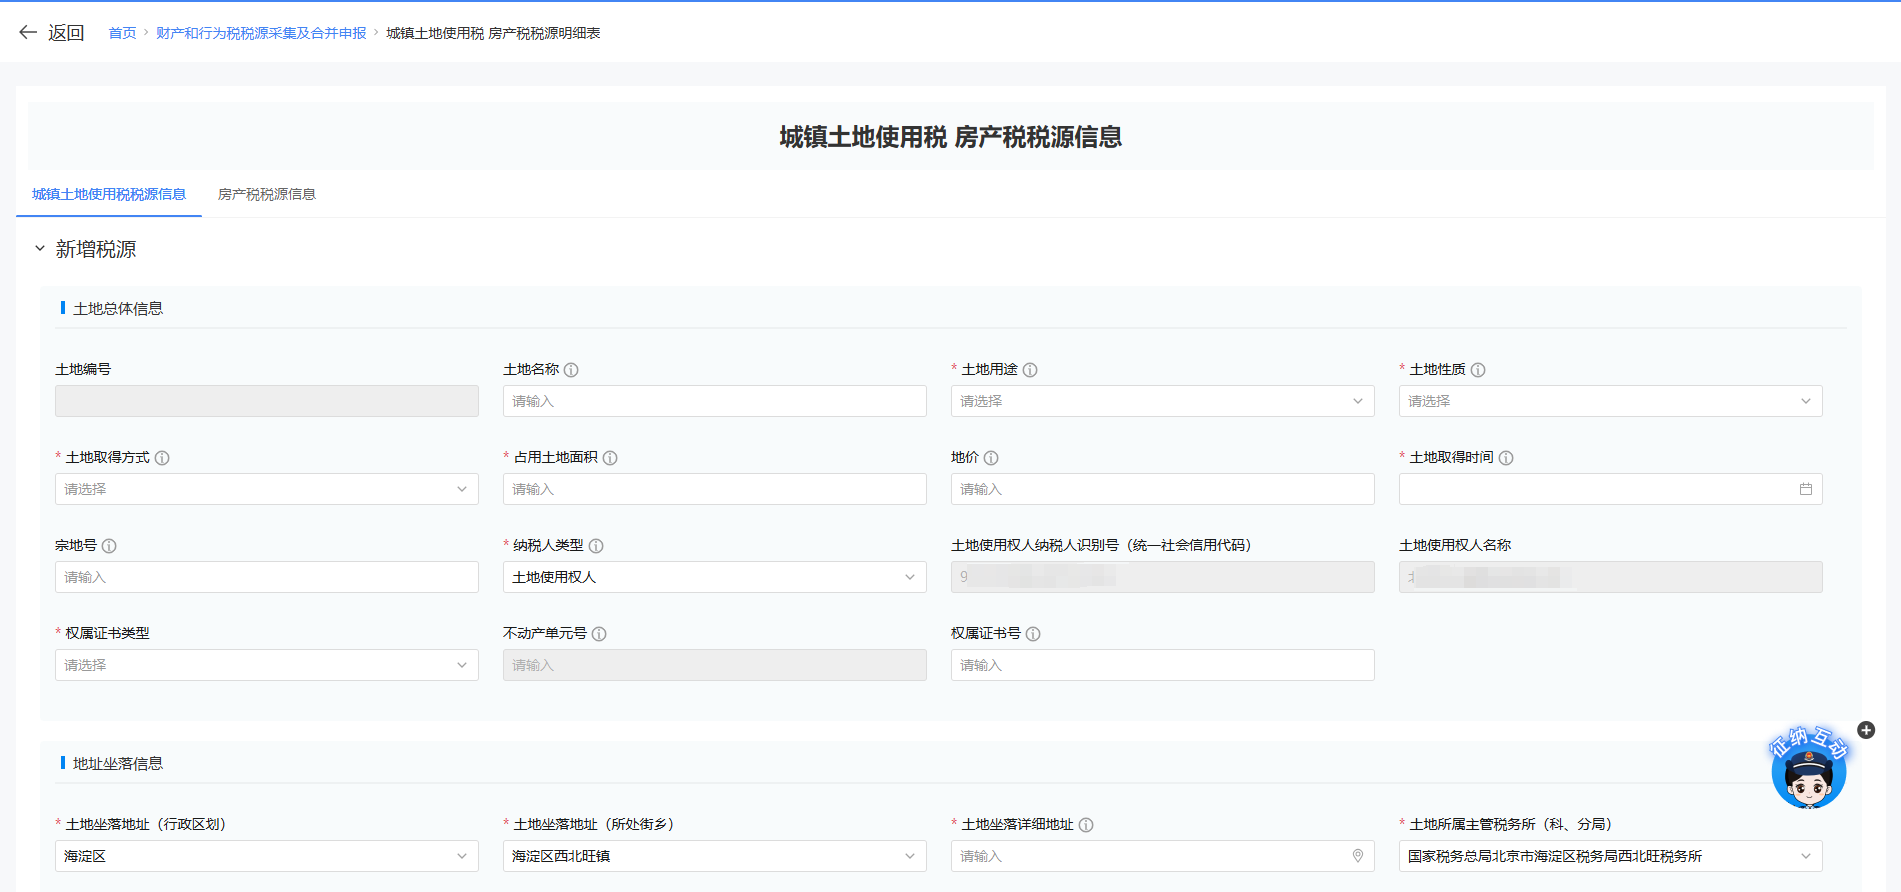Click the 土地取得时间 date field
This screenshot has width=1901, height=892.
(1610, 489)
